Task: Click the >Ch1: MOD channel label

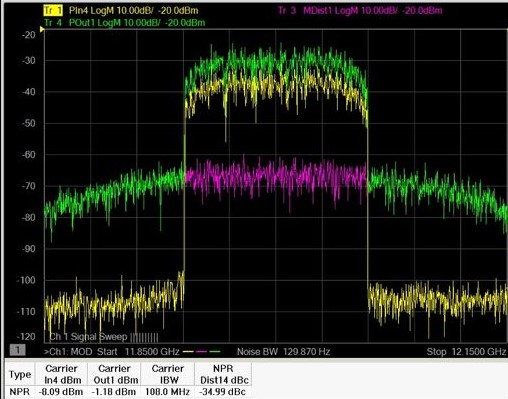Action: tap(68, 352)
